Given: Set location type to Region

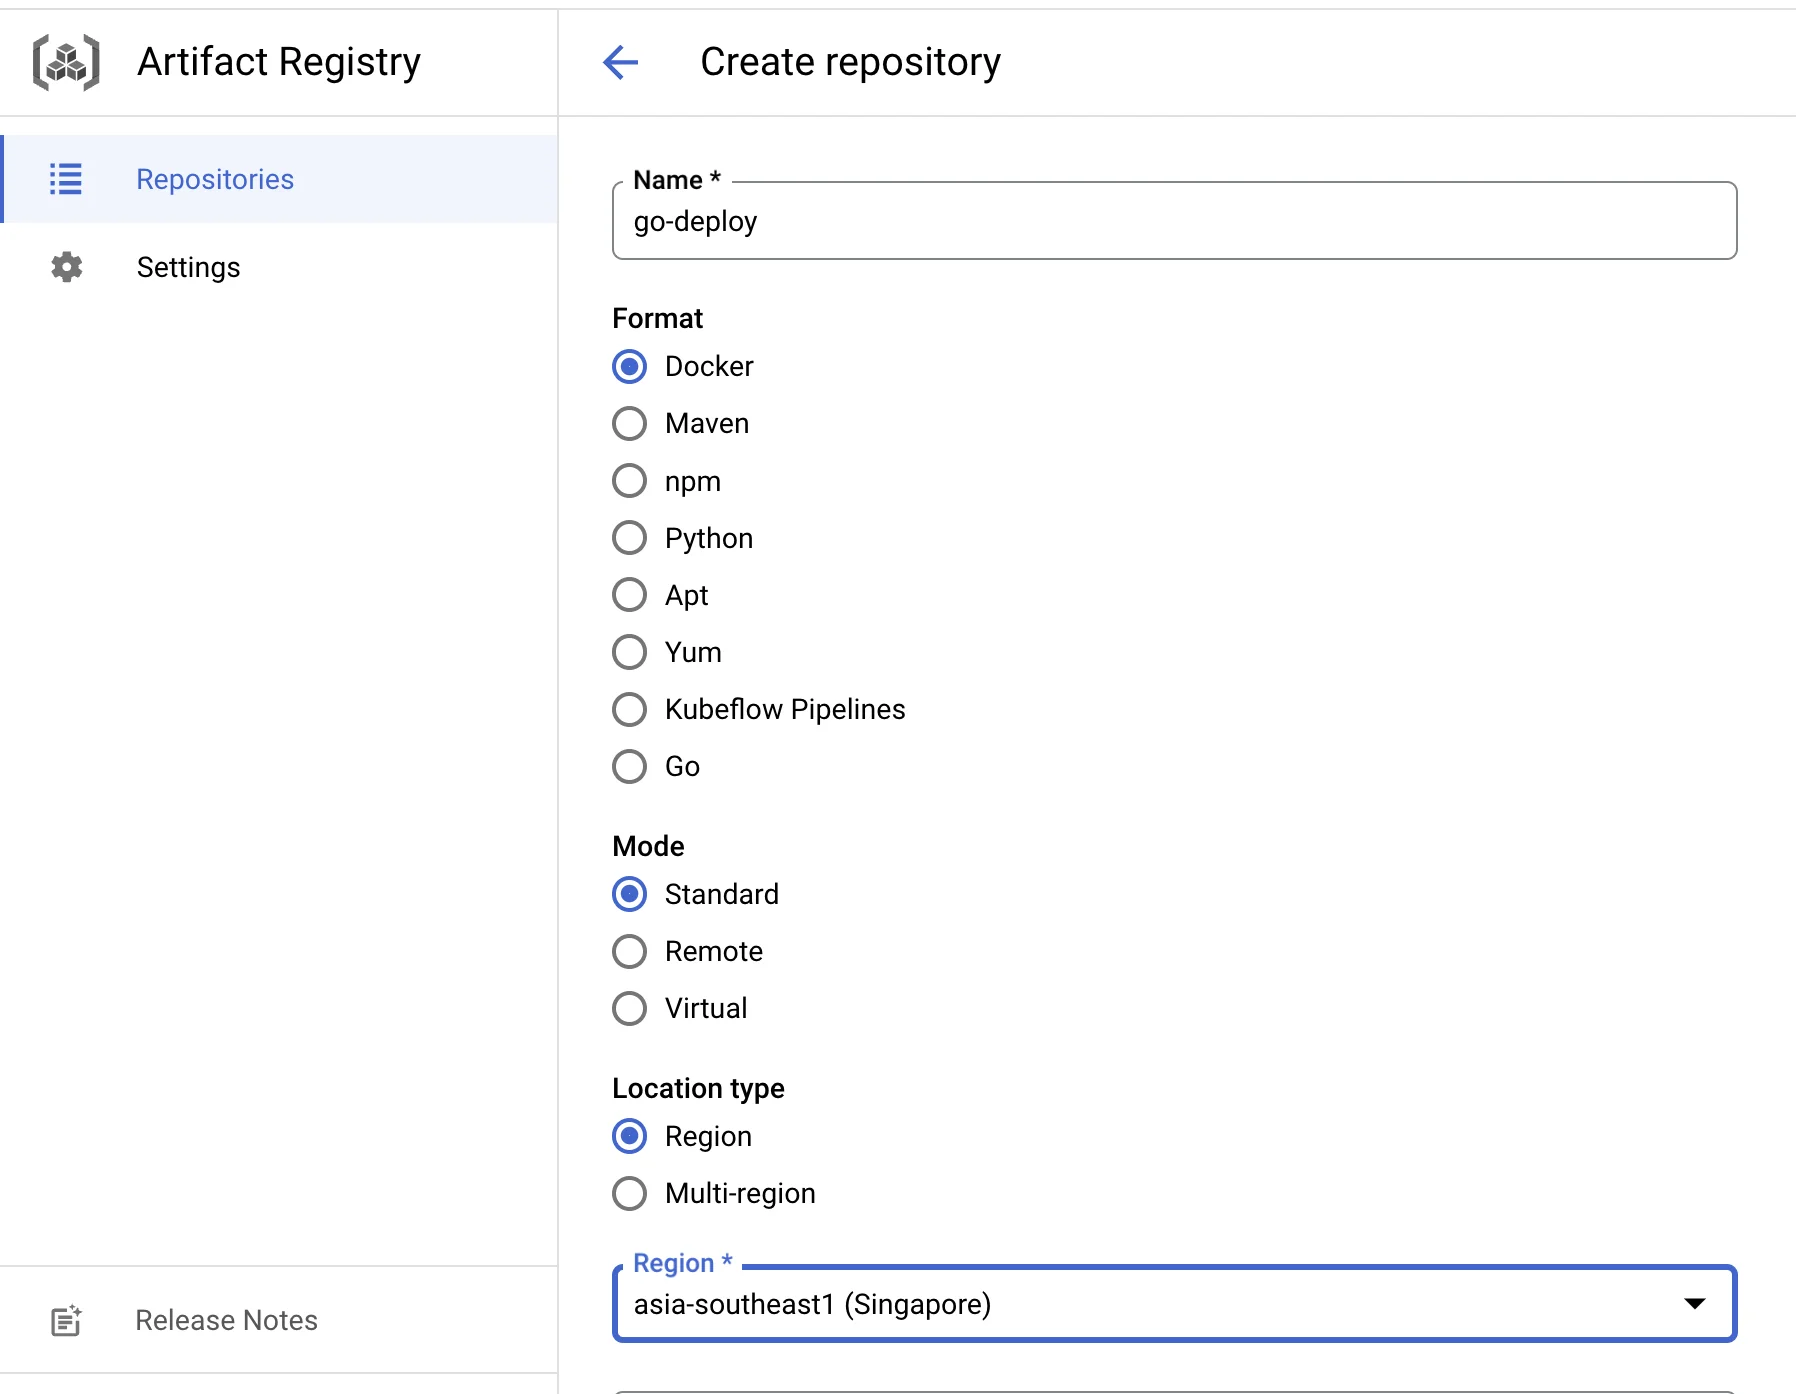Looking at the screenshot, I should 629,1136.
